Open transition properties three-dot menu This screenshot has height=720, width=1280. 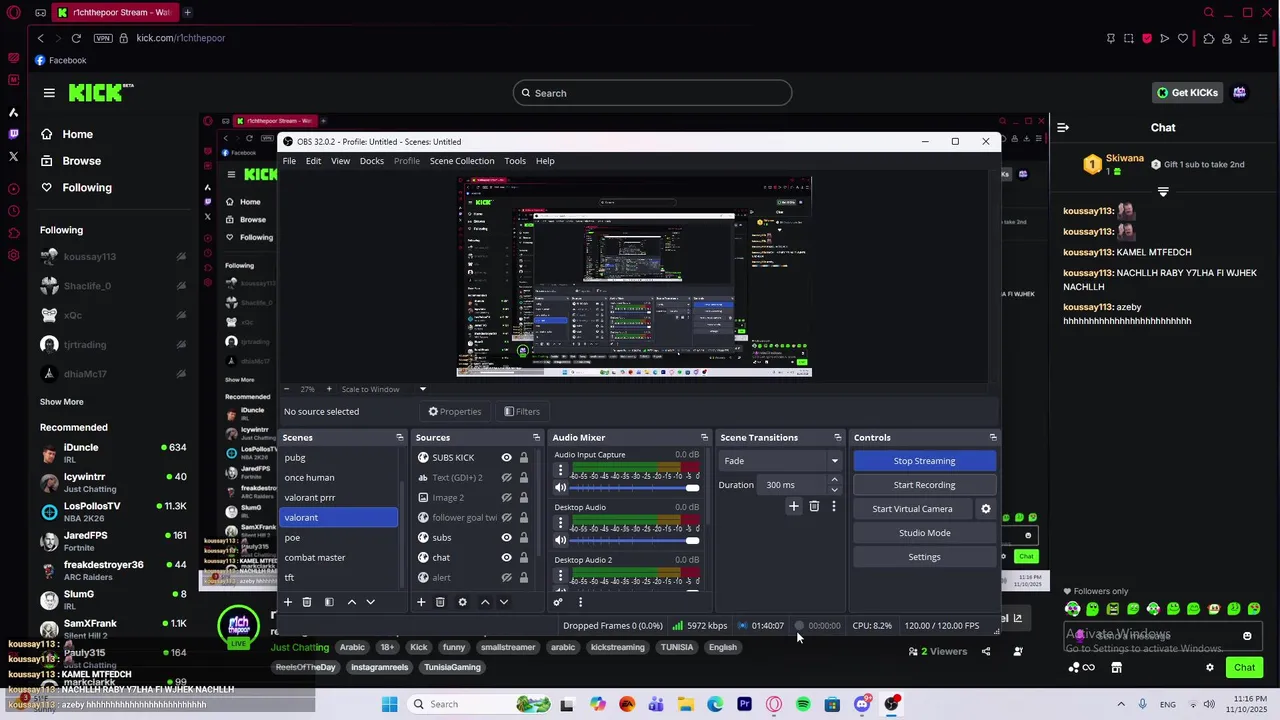click(833, 506)
